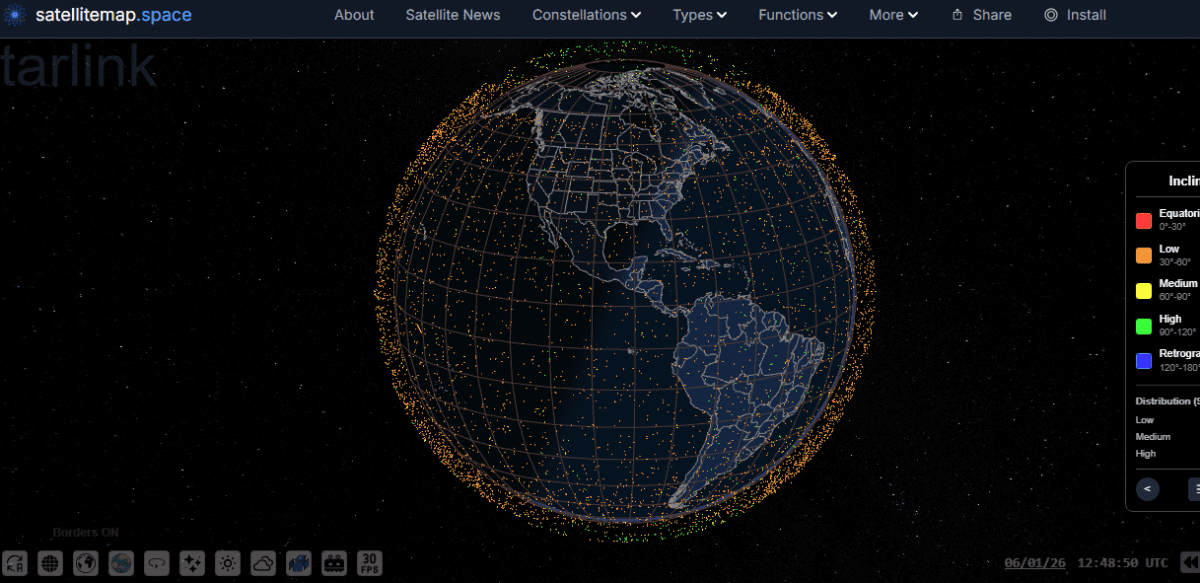Switch to the colored Earth texture icon
The height and width of the screenshot is (583, 1200).
click(x=121, y=563)
